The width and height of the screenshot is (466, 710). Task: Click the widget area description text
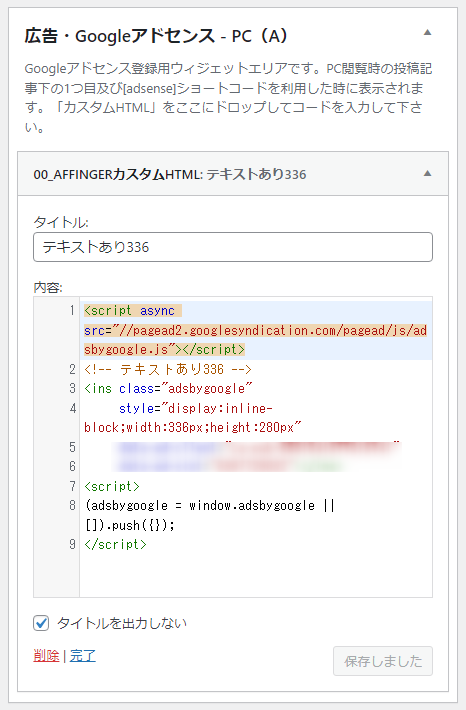228,97
